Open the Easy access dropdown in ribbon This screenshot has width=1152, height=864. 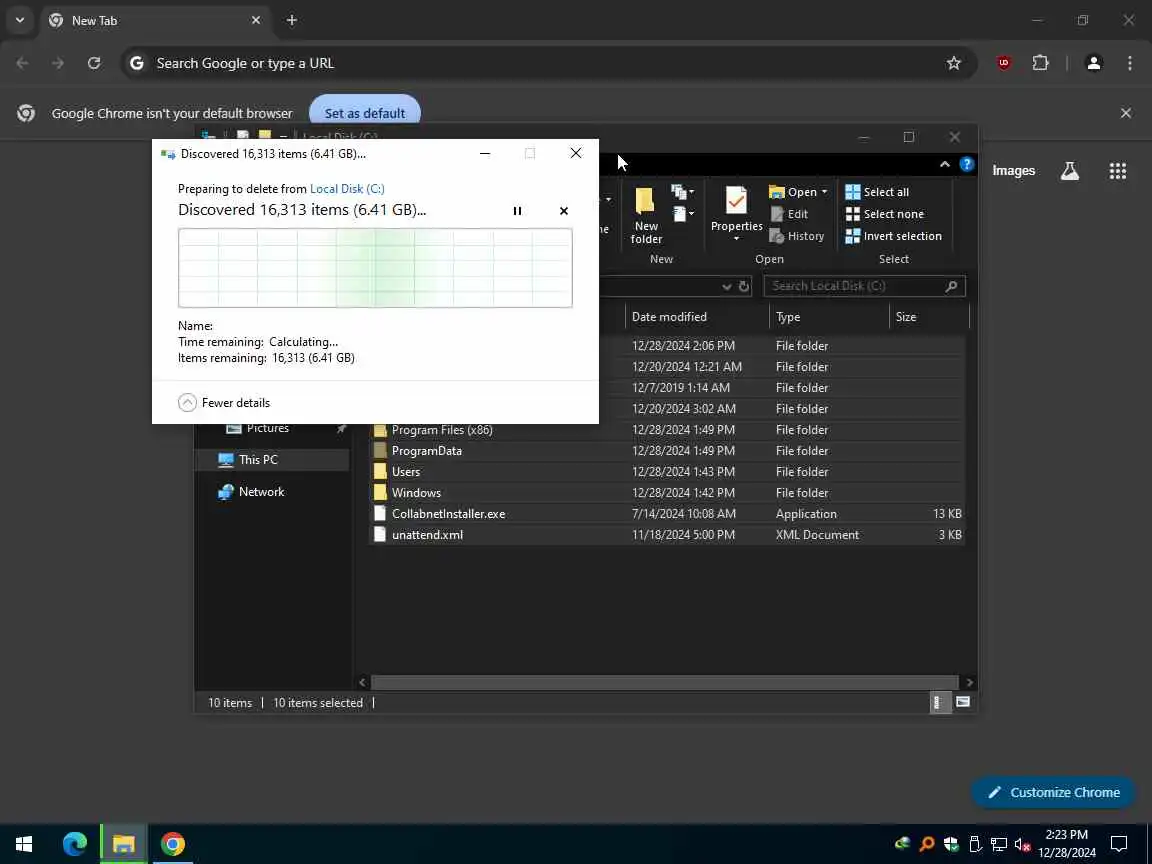[683, 214]
